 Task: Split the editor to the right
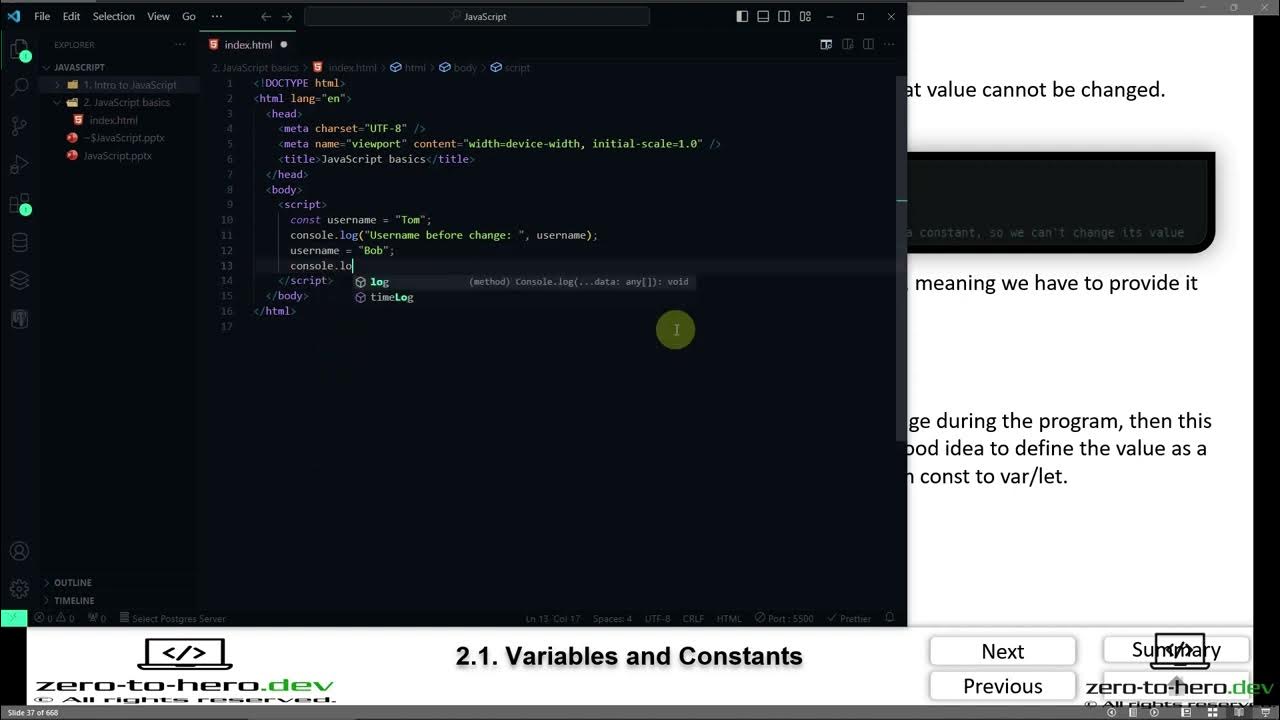868,45
